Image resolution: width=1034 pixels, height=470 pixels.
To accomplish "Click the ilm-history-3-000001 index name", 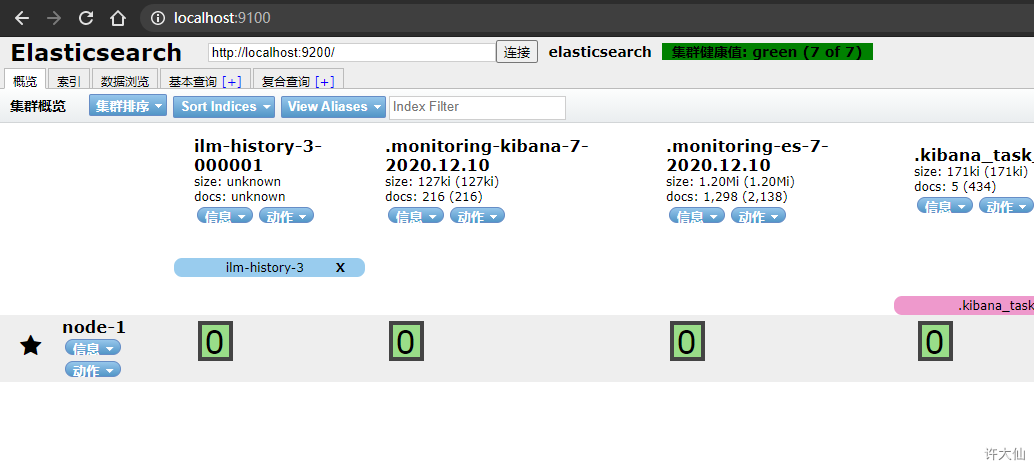I will 258,155.
